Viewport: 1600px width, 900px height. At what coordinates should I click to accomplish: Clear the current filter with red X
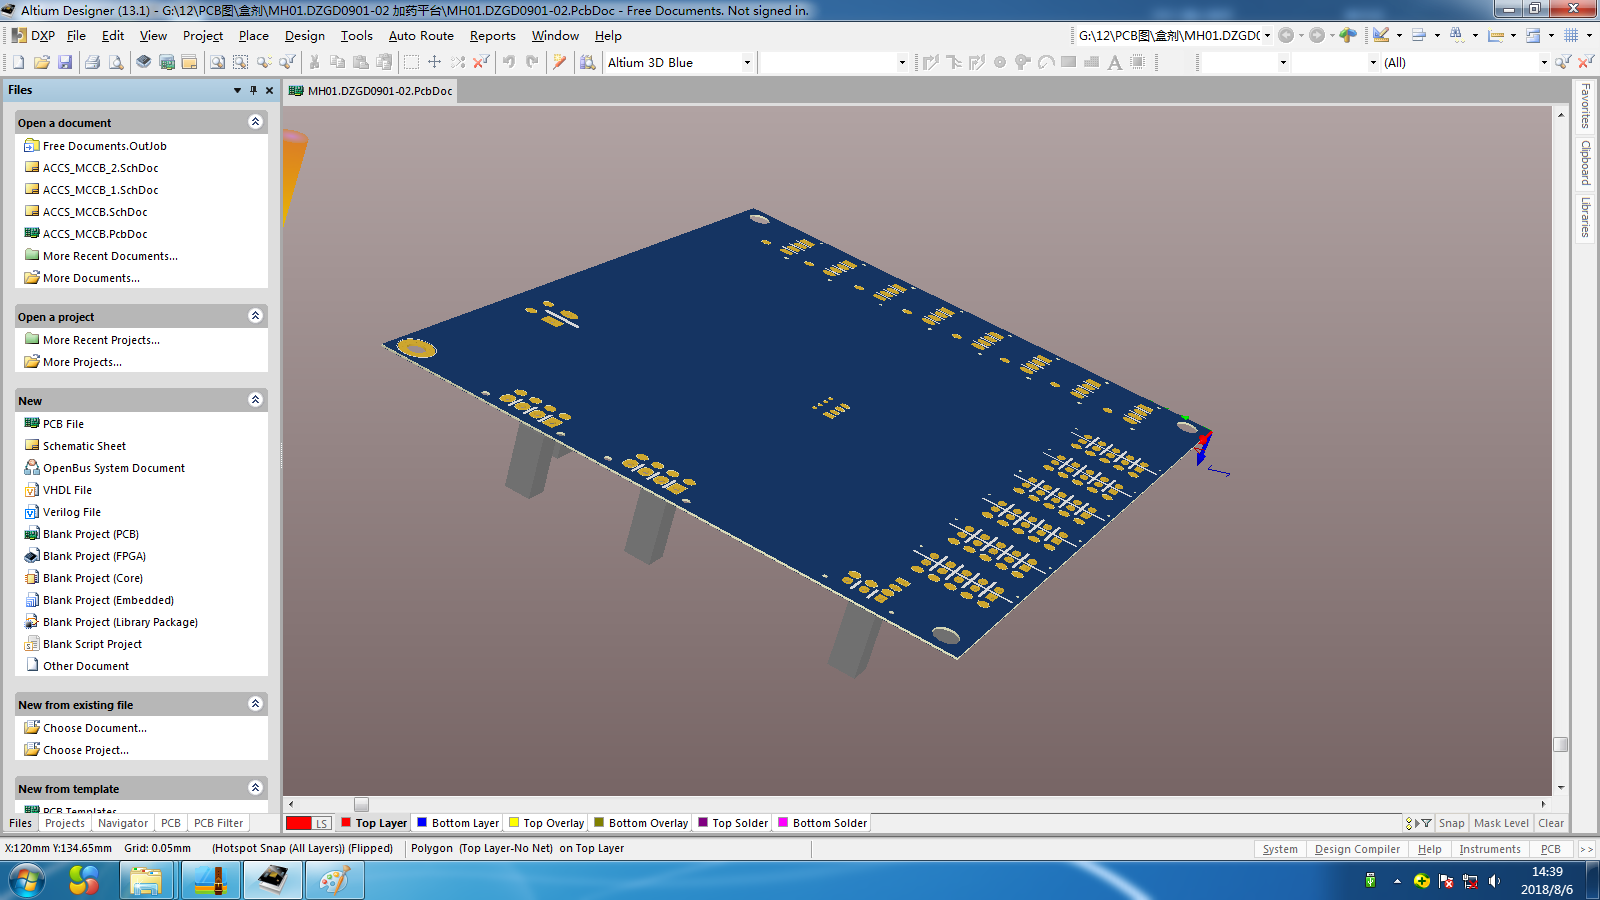click(481, 62)
